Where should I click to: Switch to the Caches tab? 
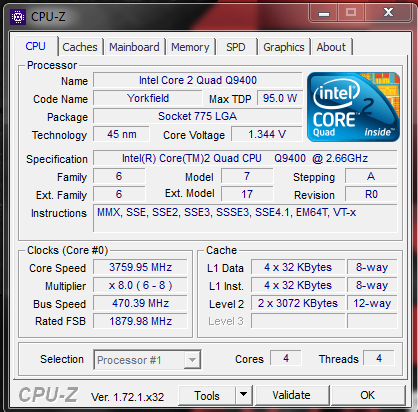point(80,47)
